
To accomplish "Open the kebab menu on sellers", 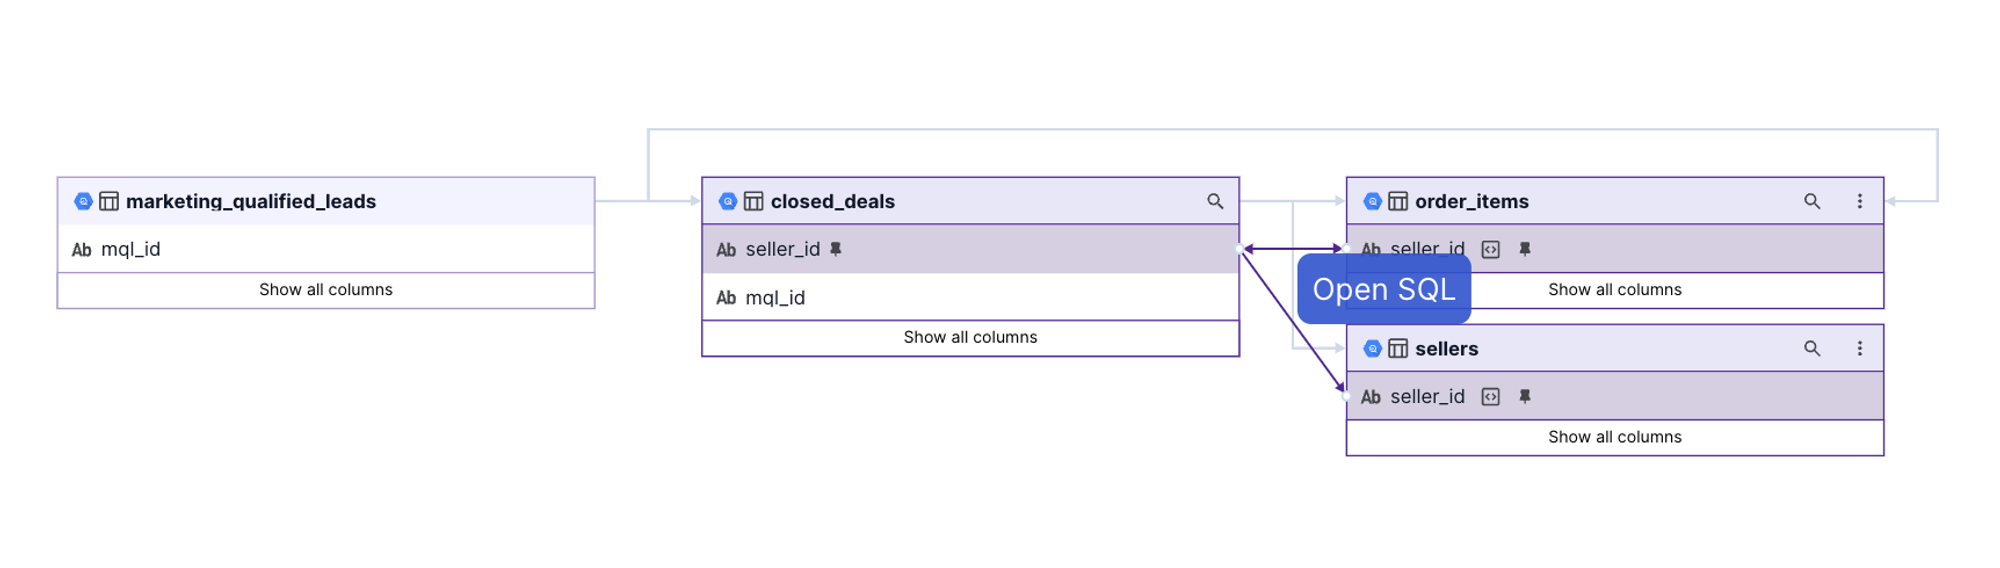I will pos(1859,348).
